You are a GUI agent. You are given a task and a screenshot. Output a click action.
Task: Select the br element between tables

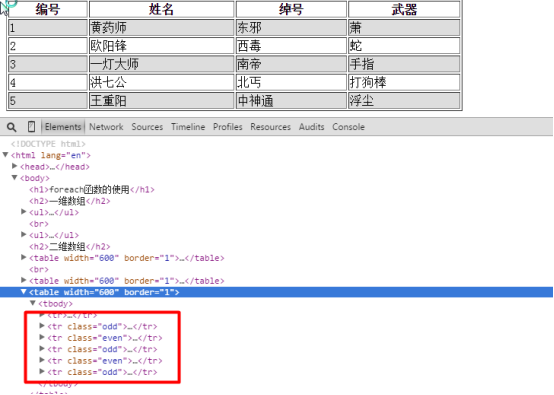39,270
